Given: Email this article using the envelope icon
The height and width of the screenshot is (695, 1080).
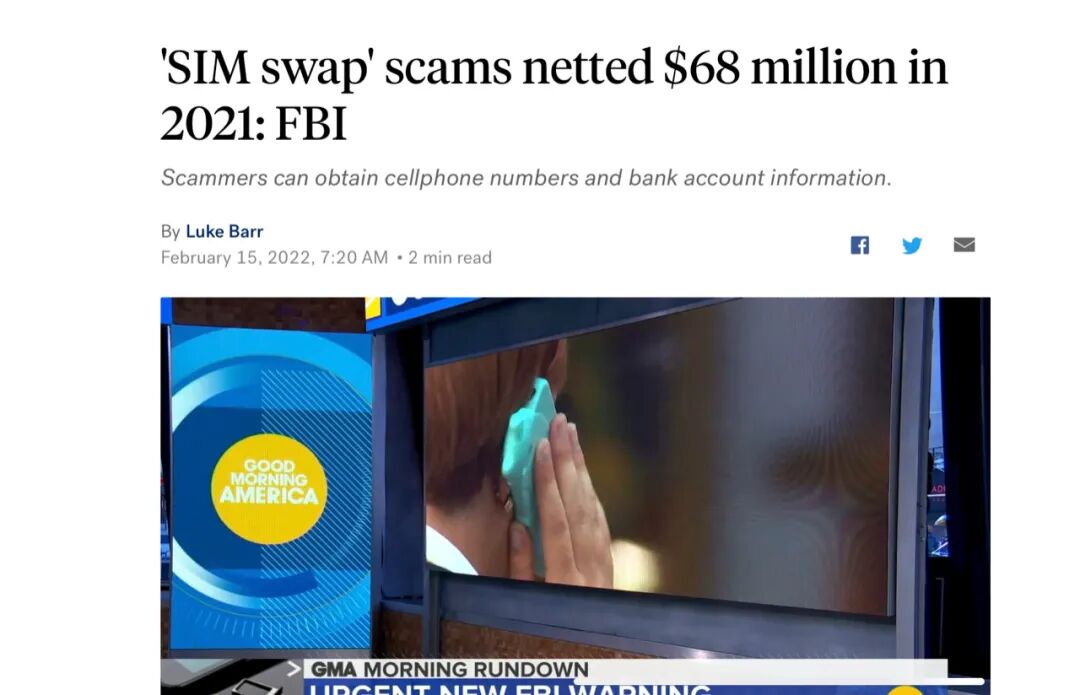Looking at the screenshot, I should pos(964,245).
